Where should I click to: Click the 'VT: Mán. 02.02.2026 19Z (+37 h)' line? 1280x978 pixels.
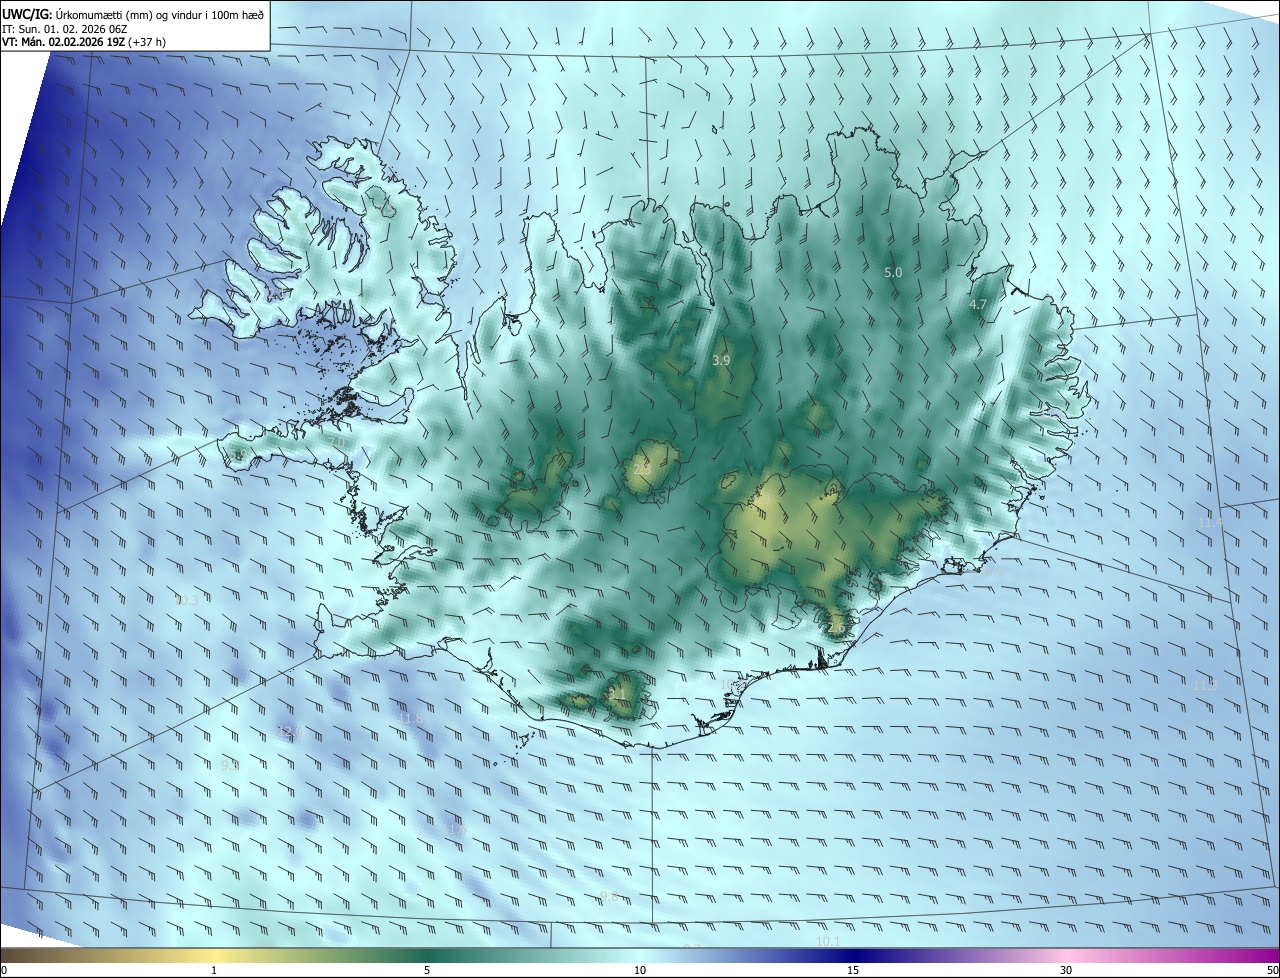click(83, 42)
